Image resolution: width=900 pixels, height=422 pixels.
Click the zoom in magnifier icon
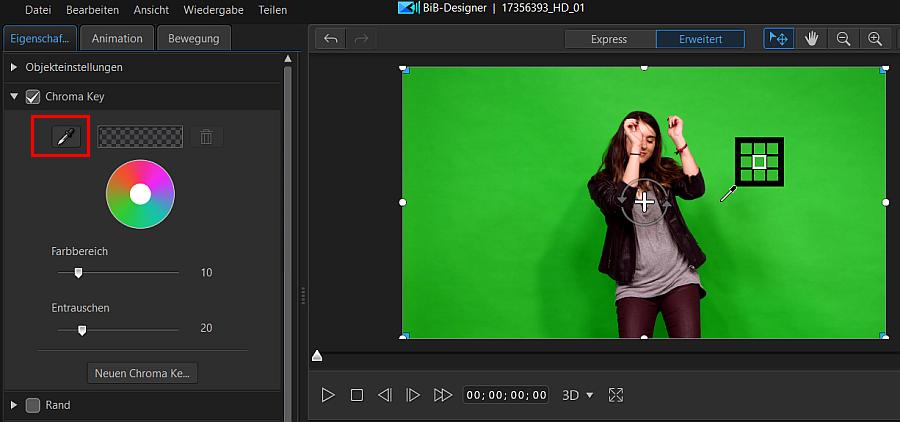point(875,39)
